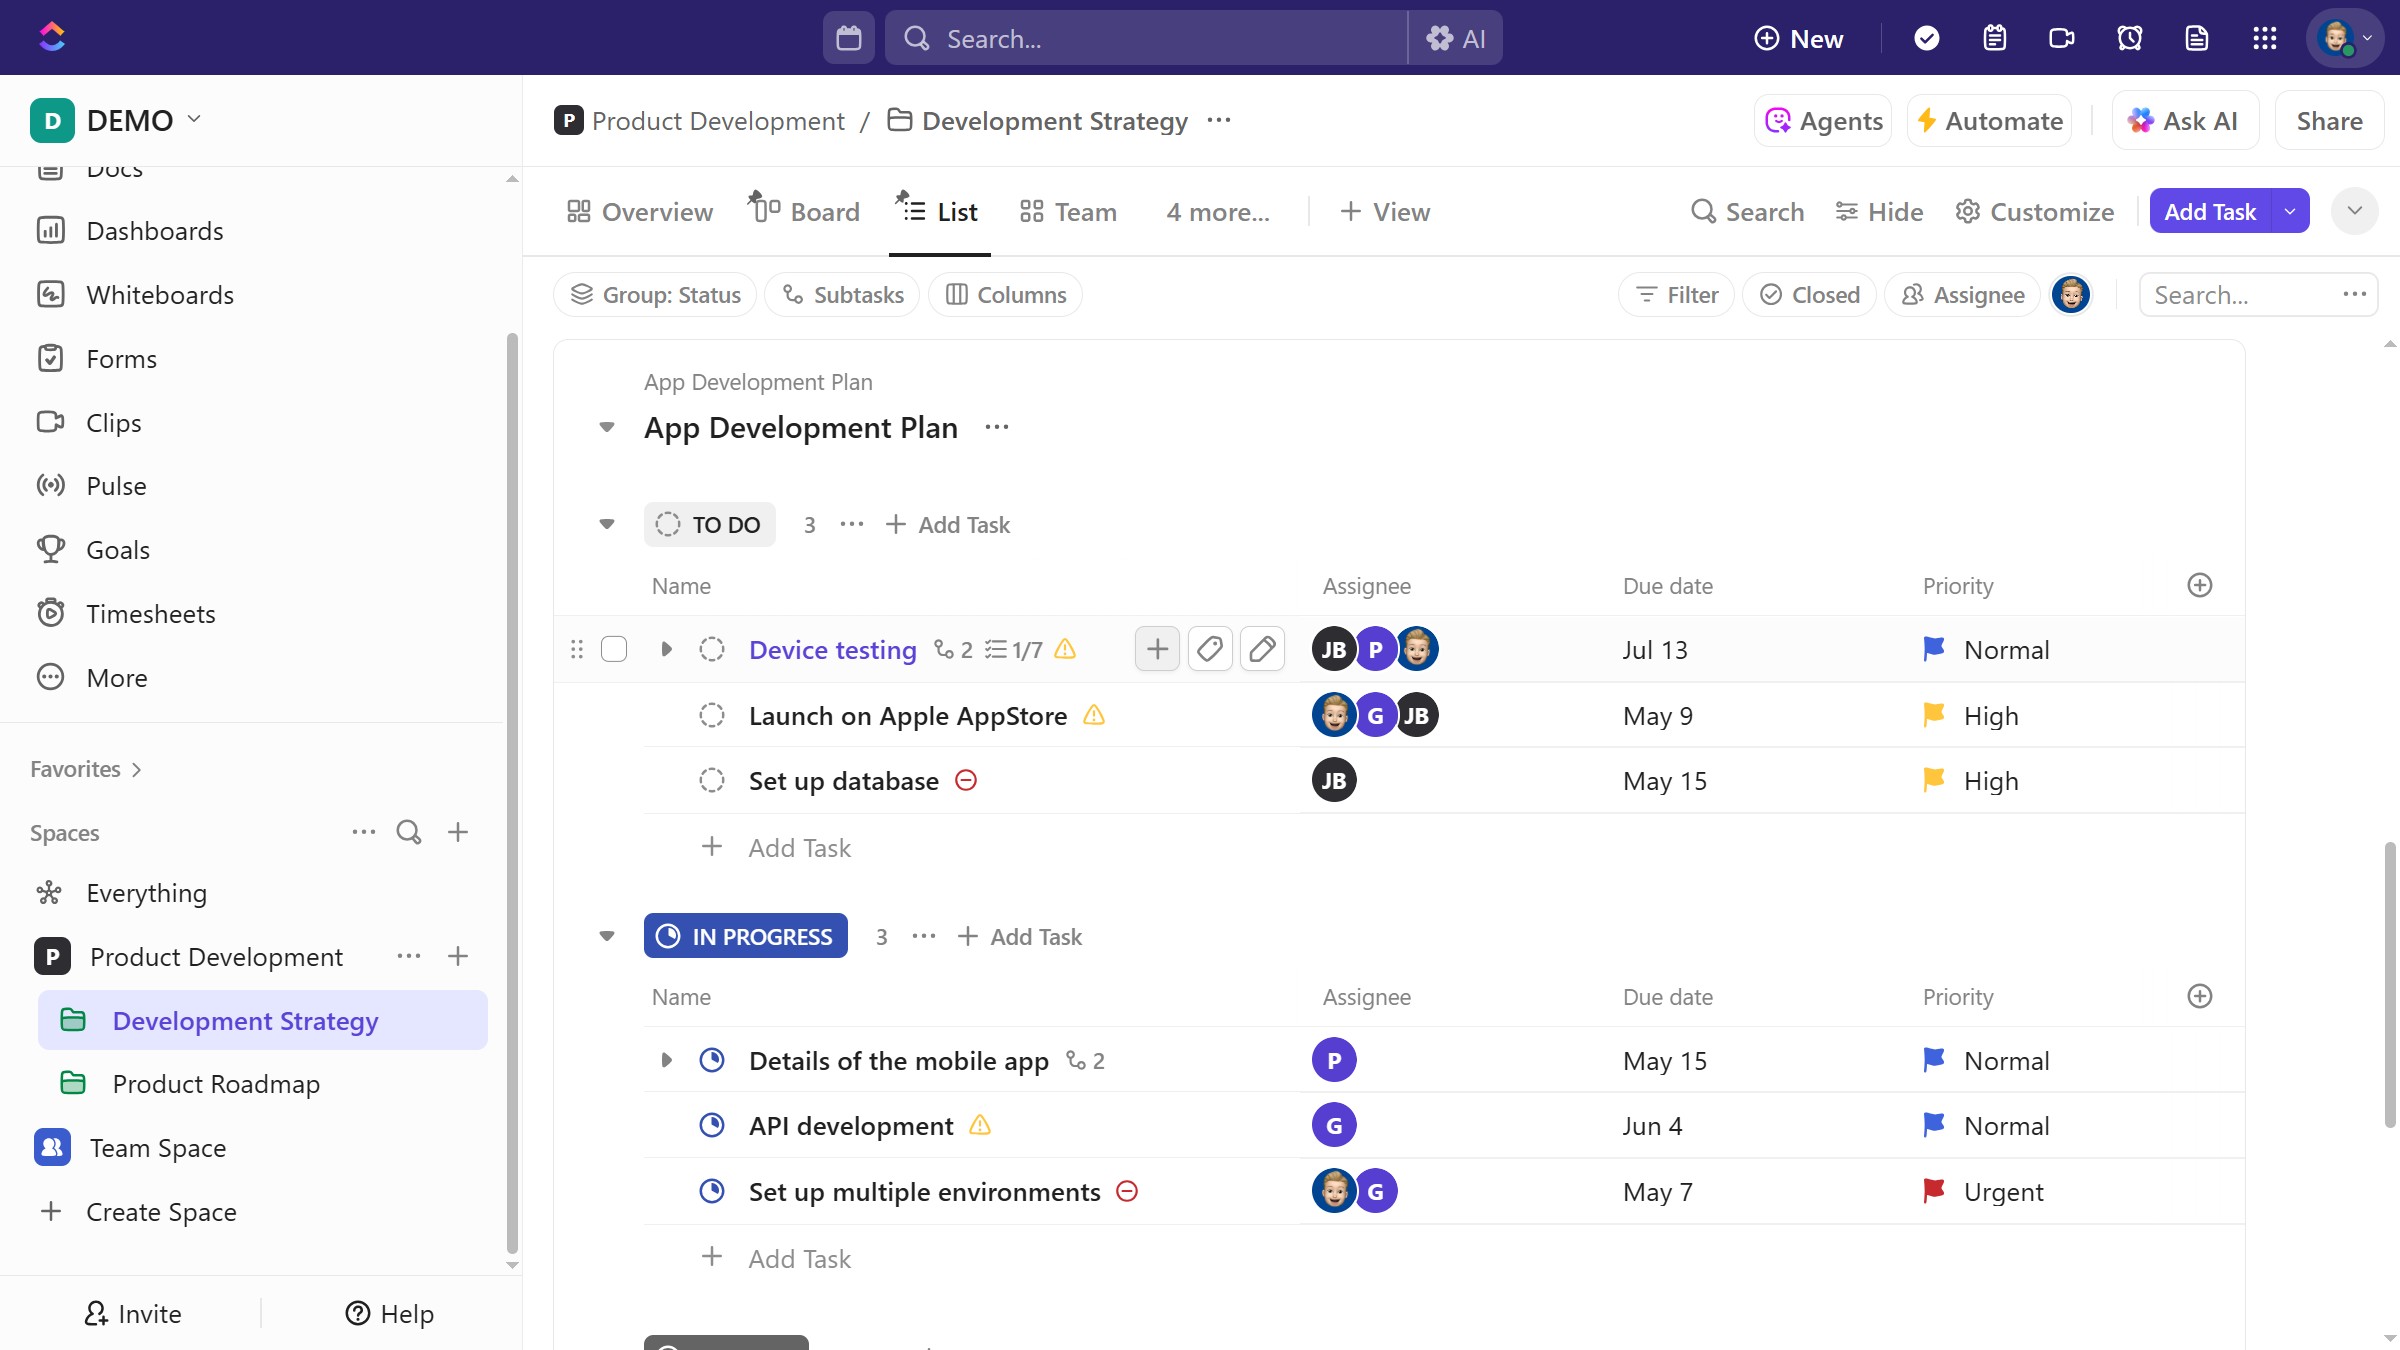Viewport: 2400px width, 1350px height.
Task: Select the List tab
Action: coord(939,212)
